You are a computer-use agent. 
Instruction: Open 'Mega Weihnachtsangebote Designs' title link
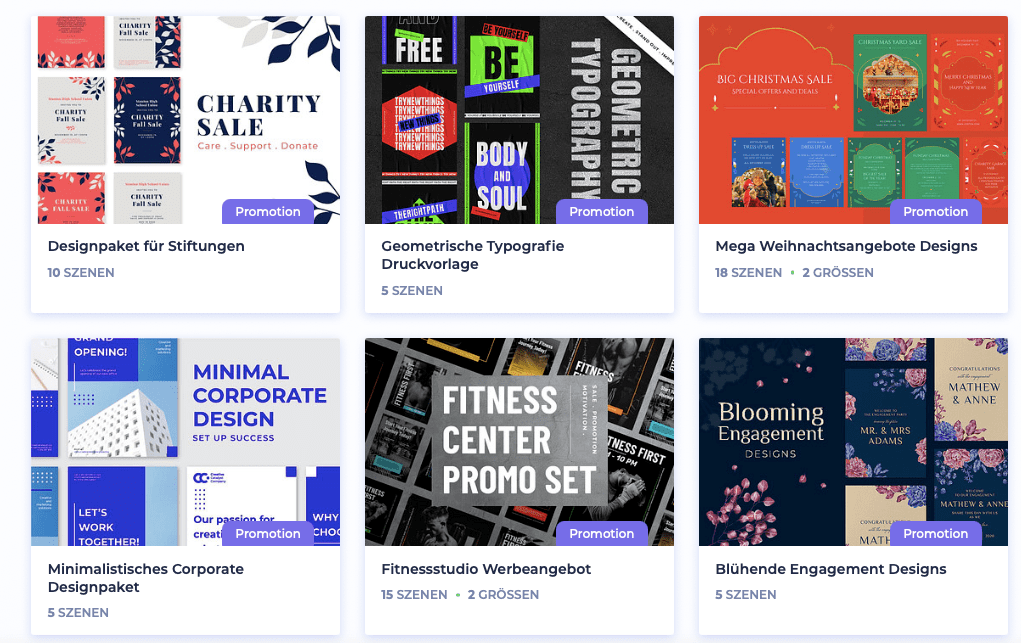point(846,246)
